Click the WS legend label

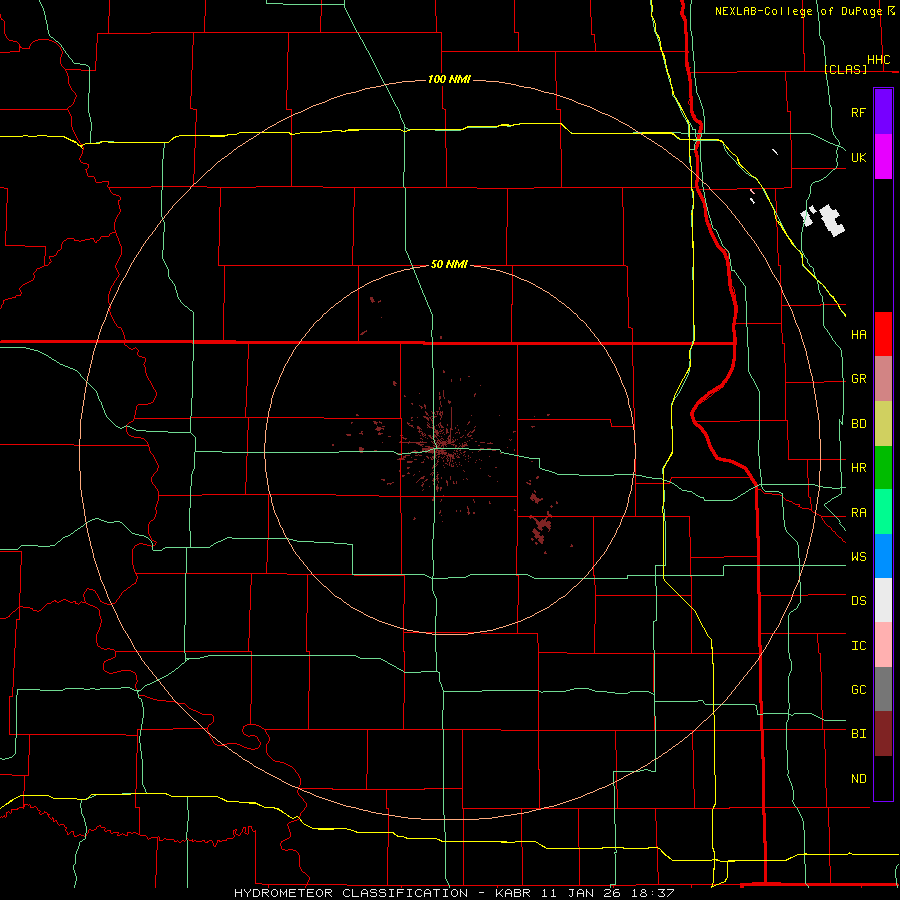click(858, 557)
